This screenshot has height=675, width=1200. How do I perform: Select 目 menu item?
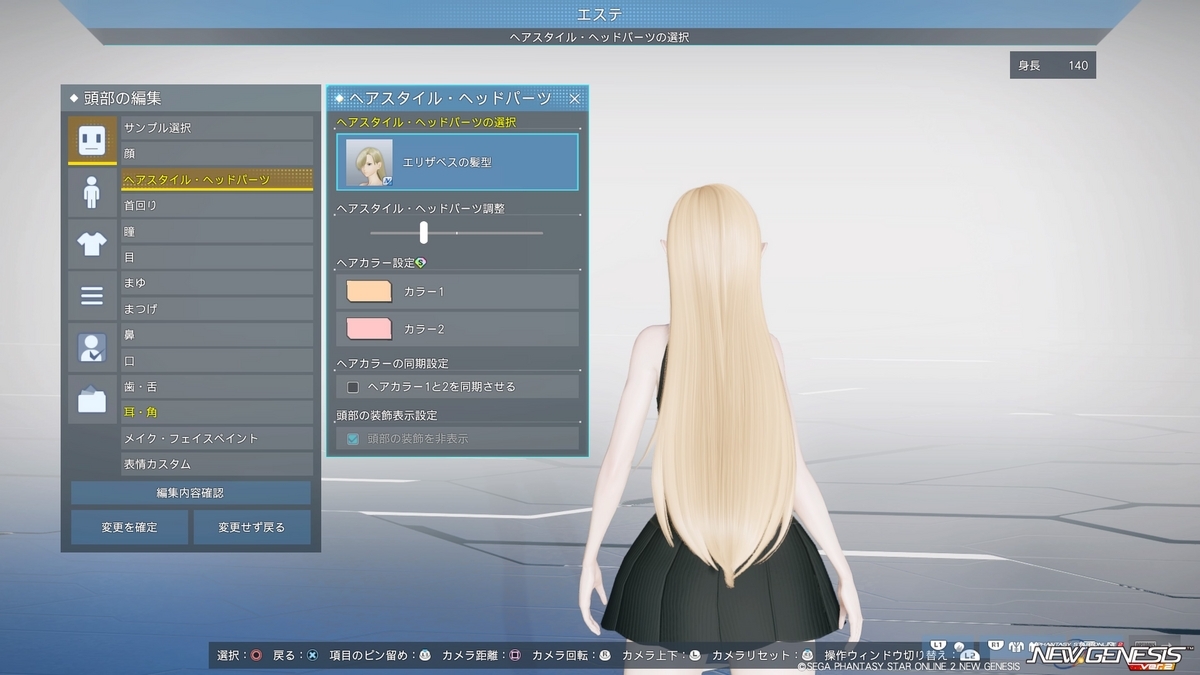point(217,257)
